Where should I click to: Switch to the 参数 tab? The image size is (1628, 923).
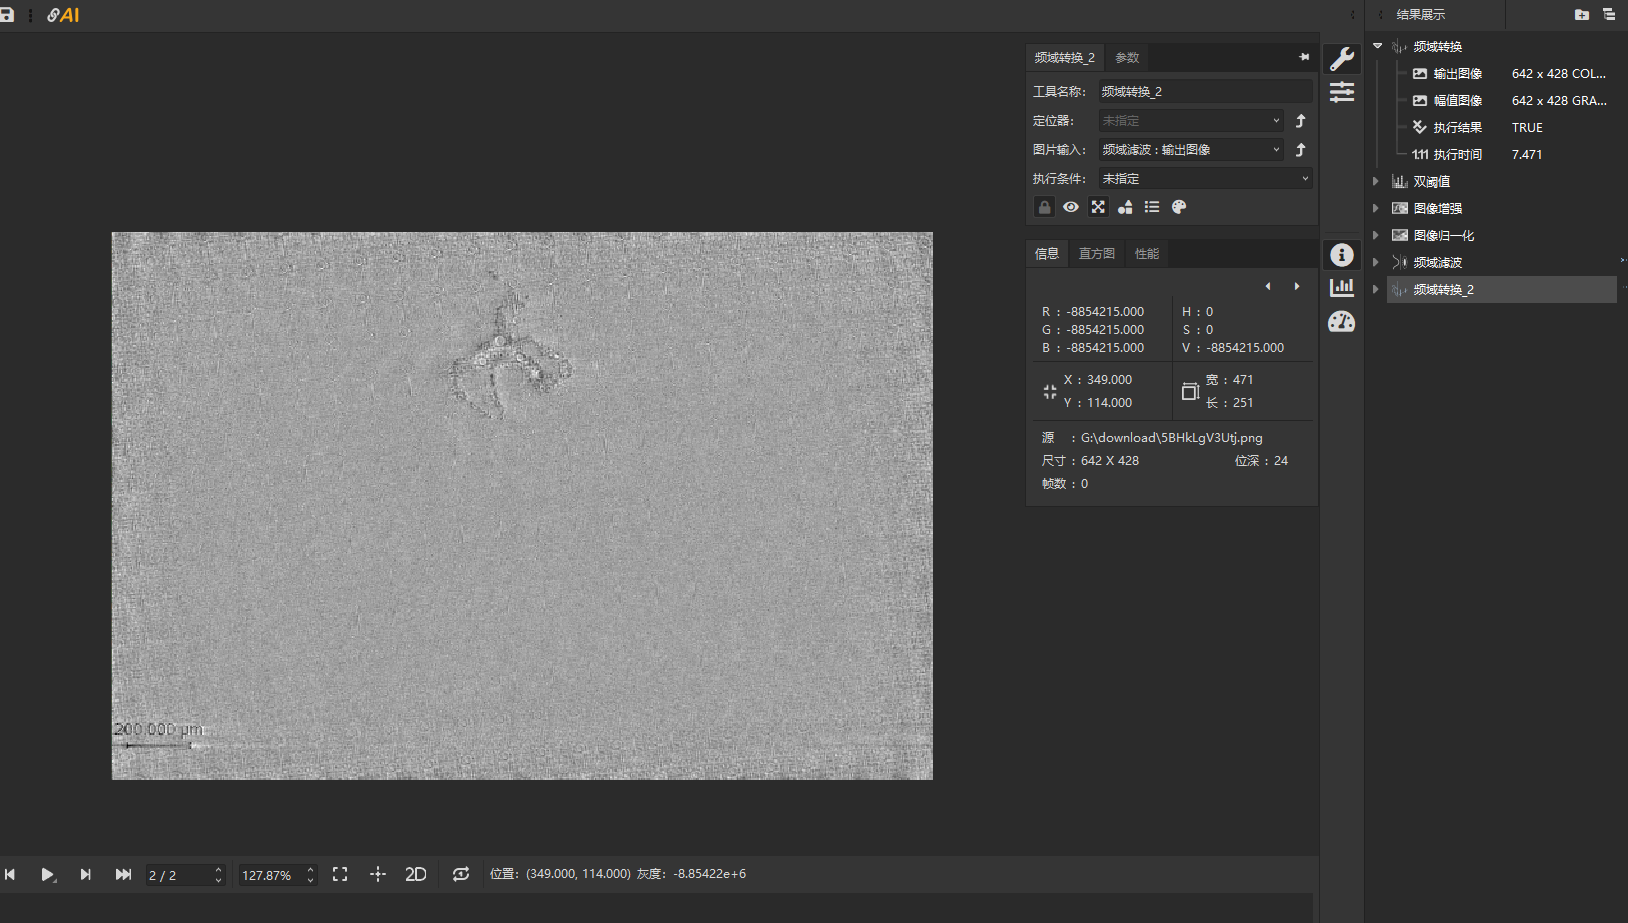coord(1127,58)
